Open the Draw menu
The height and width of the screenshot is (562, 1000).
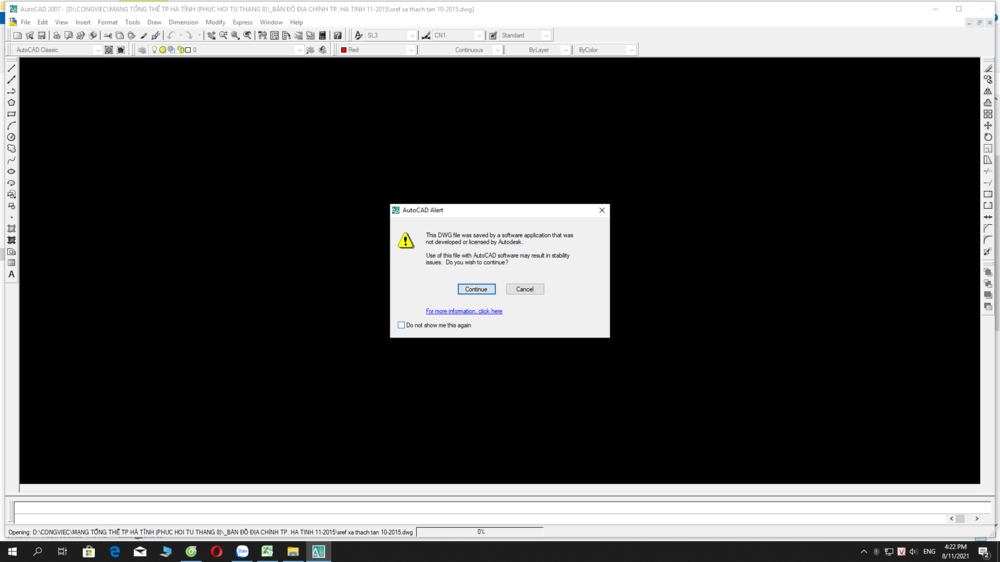click(154, 22)
